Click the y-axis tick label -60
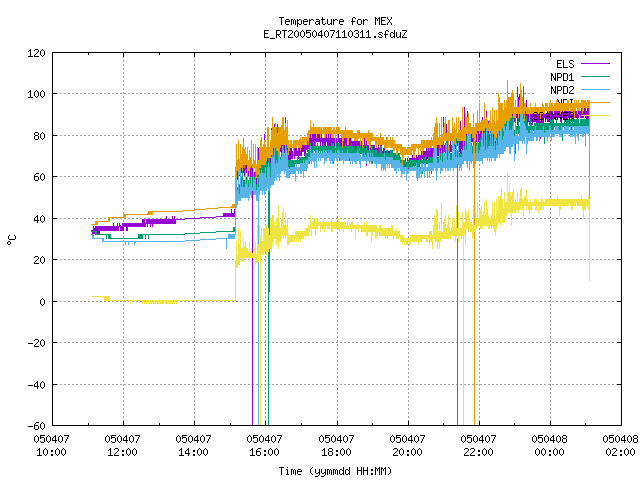Screen dimensions: 640x480 pyautogui.click(x=36, y=426)
